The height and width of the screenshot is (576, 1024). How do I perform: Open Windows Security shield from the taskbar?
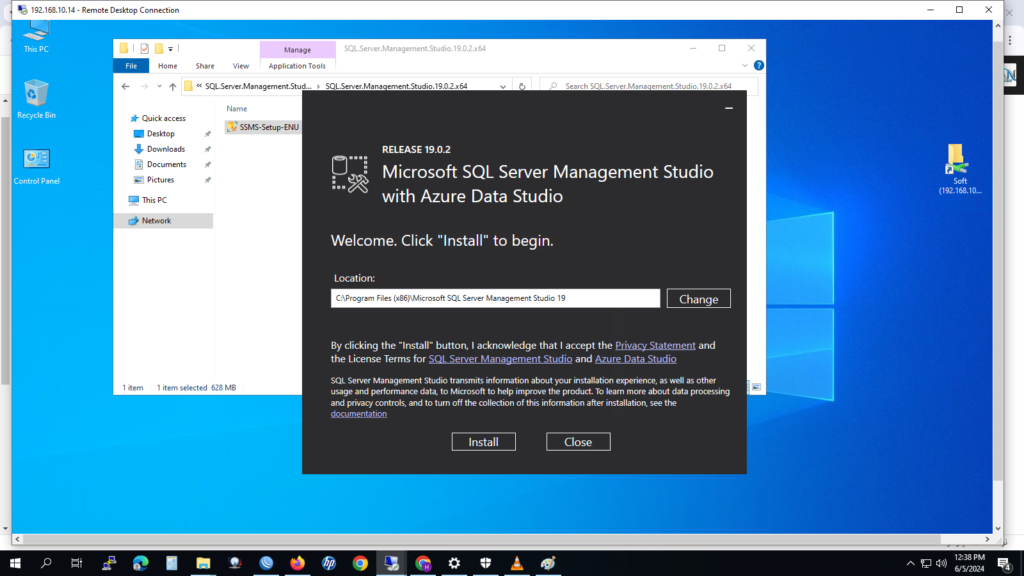(x=485, y=563)
